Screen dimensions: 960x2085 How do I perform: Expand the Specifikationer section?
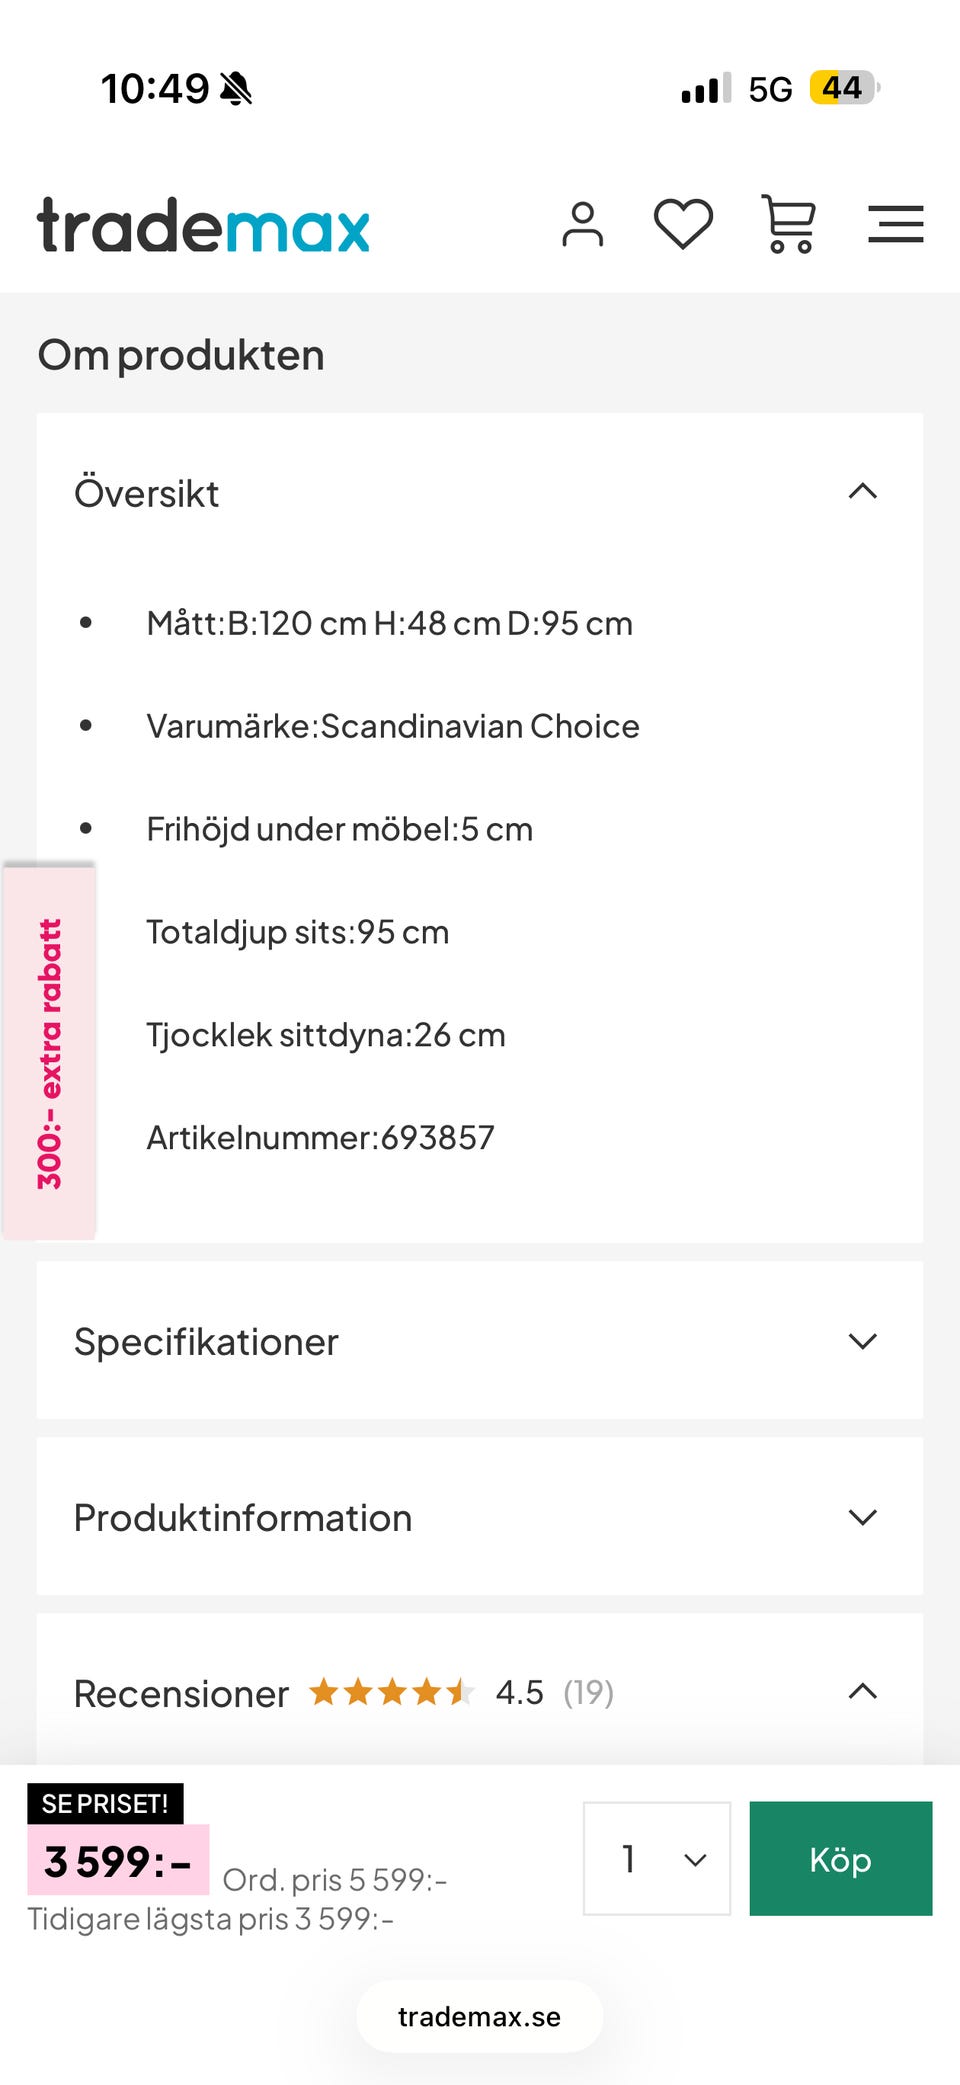click(862, 1341)
